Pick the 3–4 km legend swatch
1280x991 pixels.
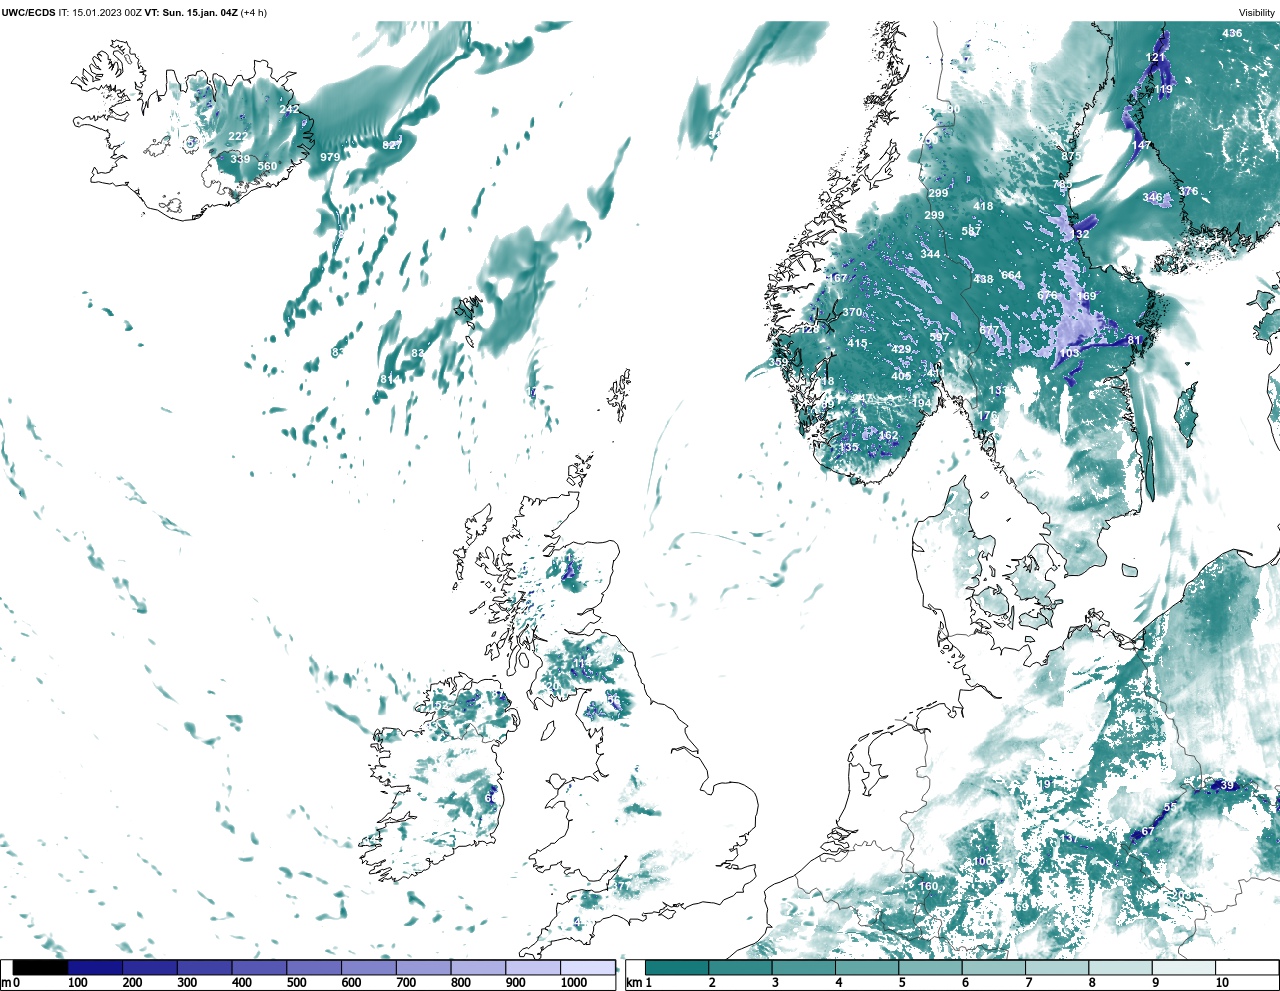click(x=804, y=968)
